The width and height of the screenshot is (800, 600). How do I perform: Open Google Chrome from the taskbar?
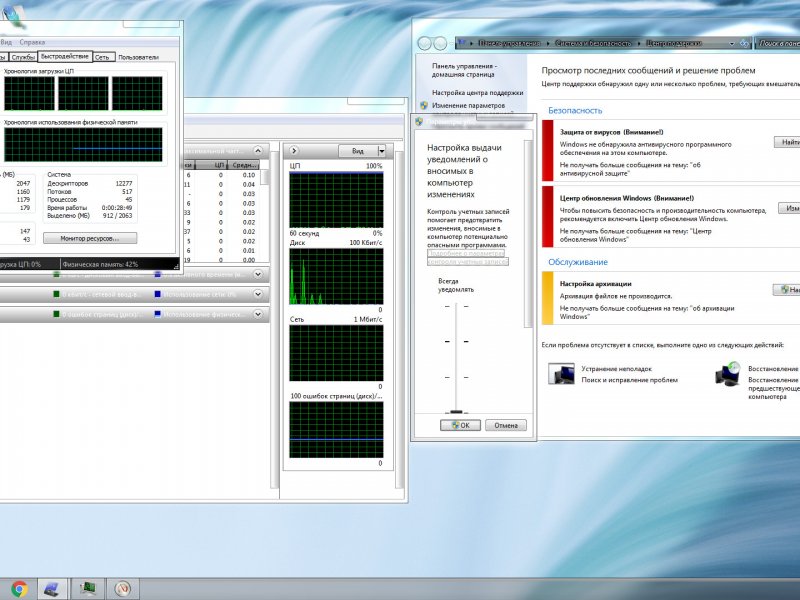coord(19,589)
